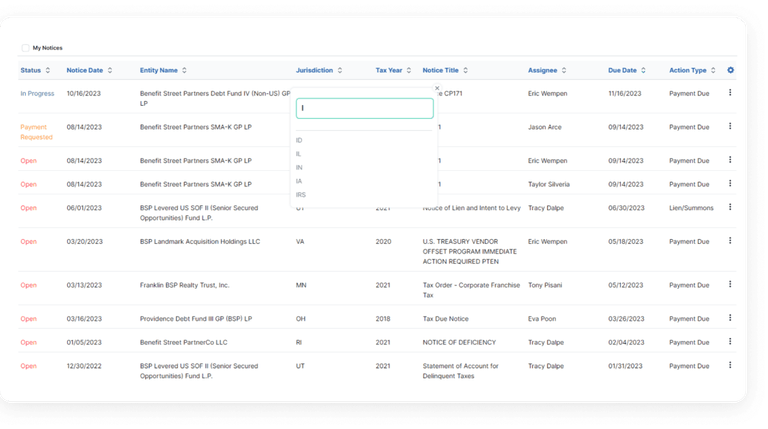Screen dimensions: 768x429
Task: Click assignee Tony Pisani
Action: pyautogui.click(x=545, y=286)
